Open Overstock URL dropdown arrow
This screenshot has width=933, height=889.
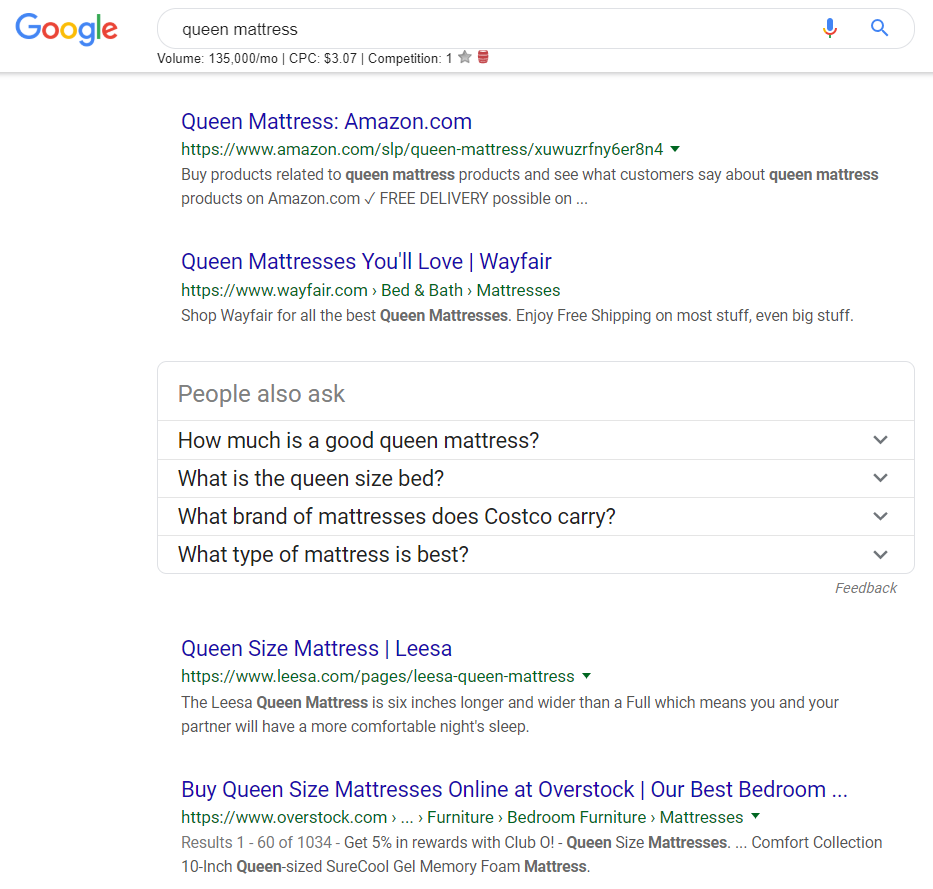pyautogui.click(x=755, y=816)
